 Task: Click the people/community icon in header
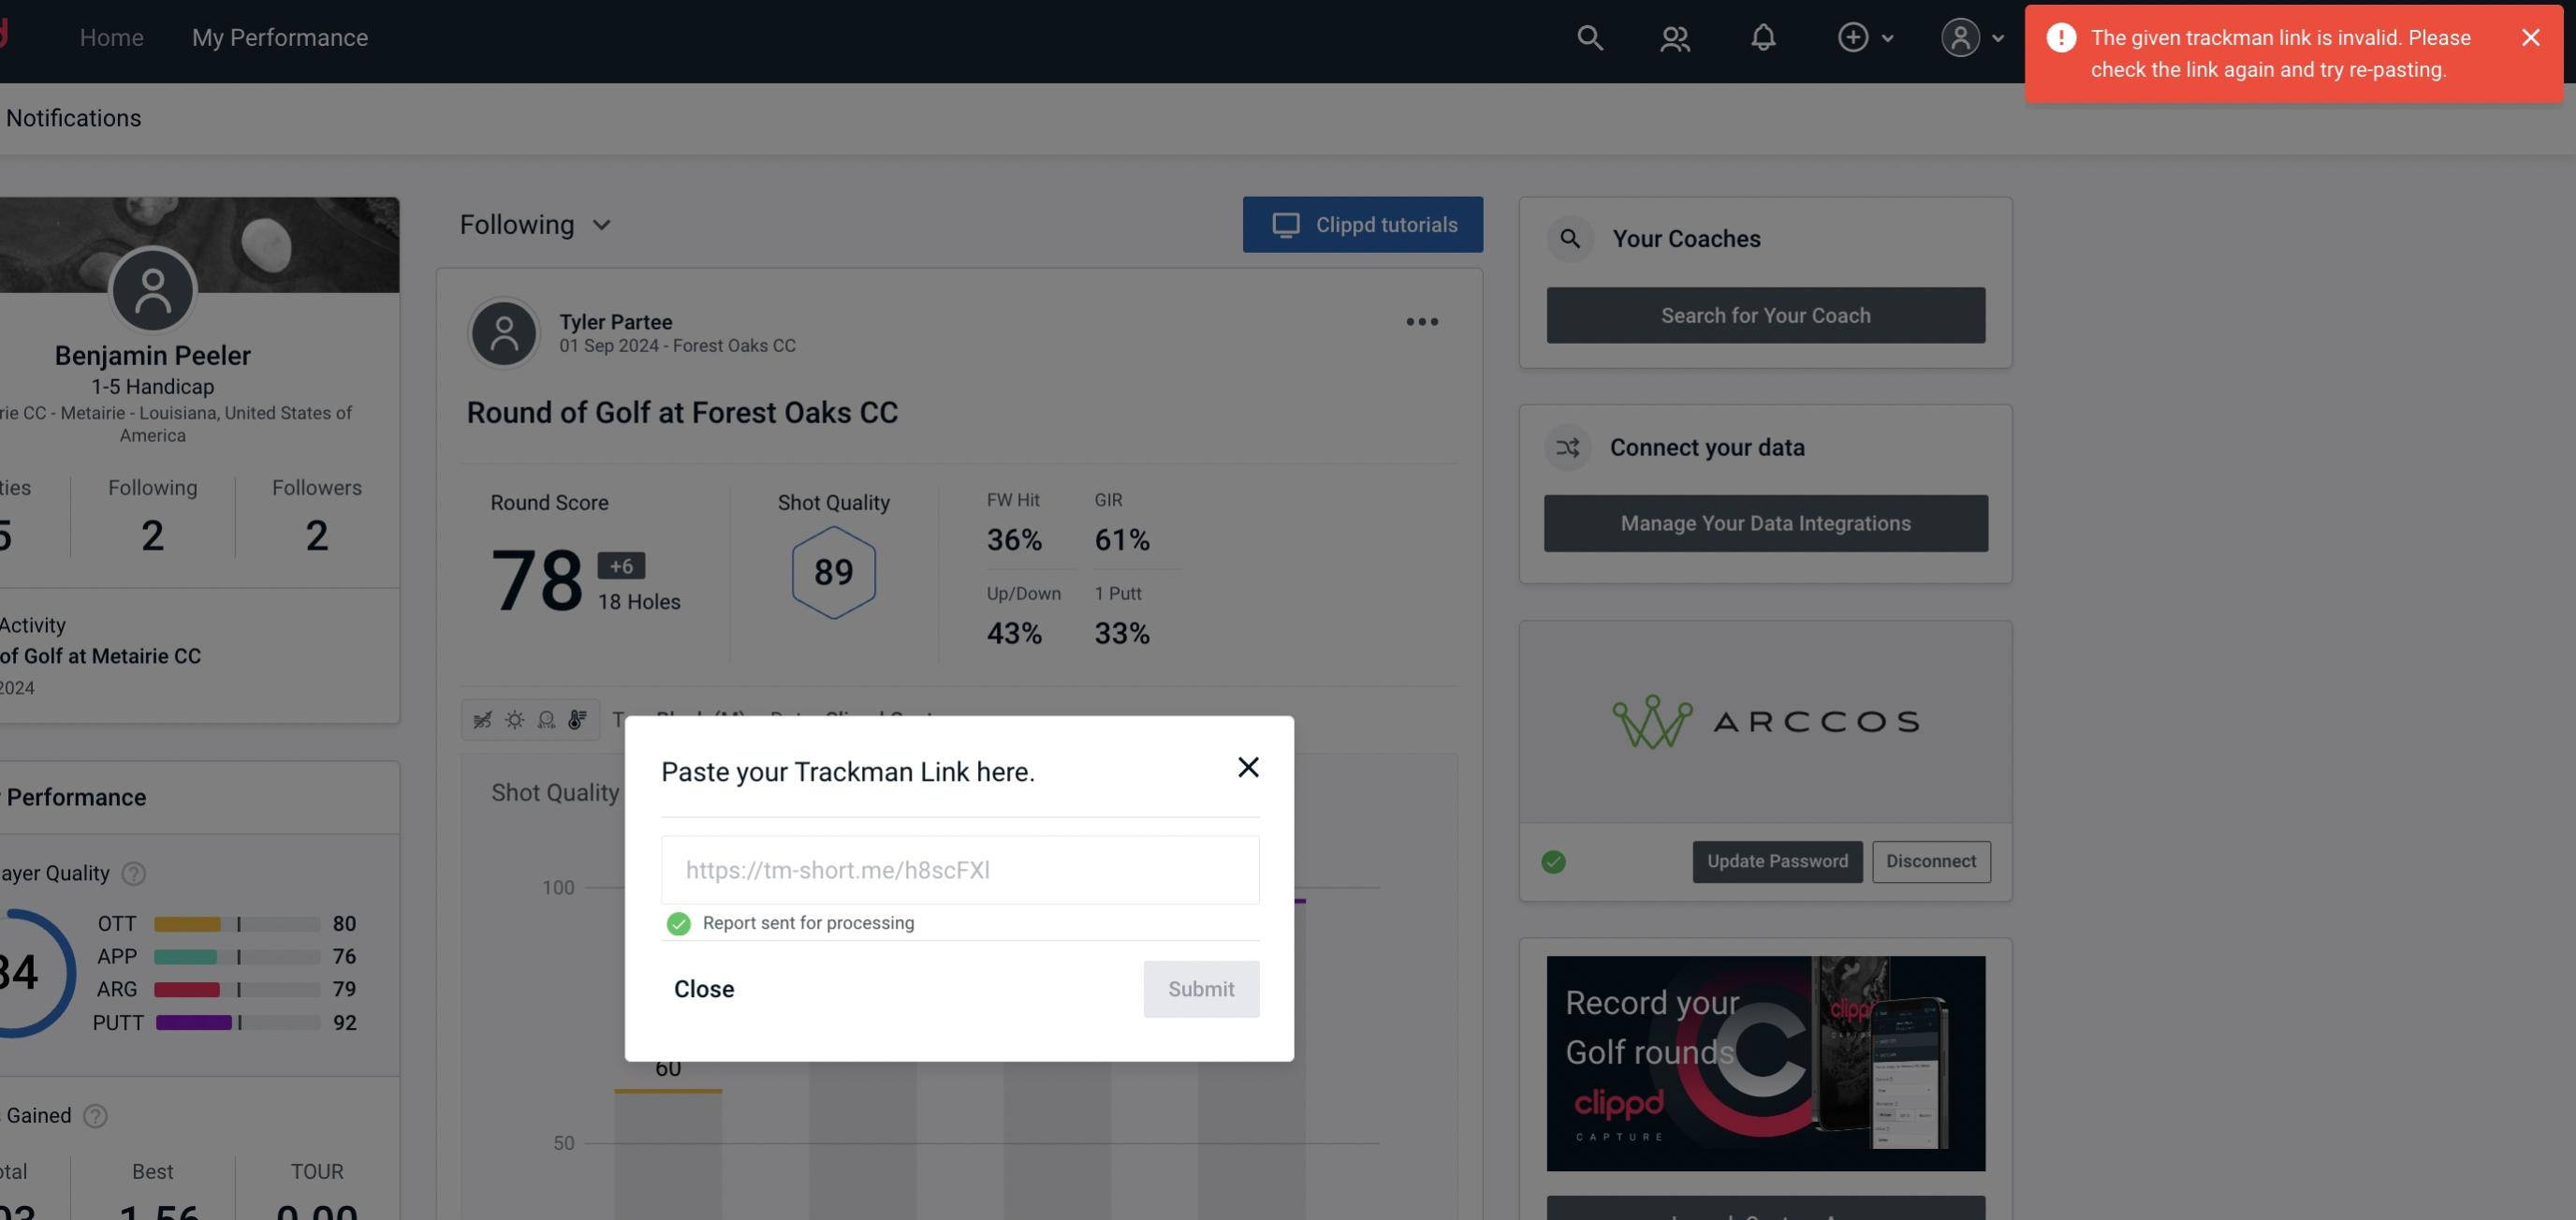coord(1674,37)
